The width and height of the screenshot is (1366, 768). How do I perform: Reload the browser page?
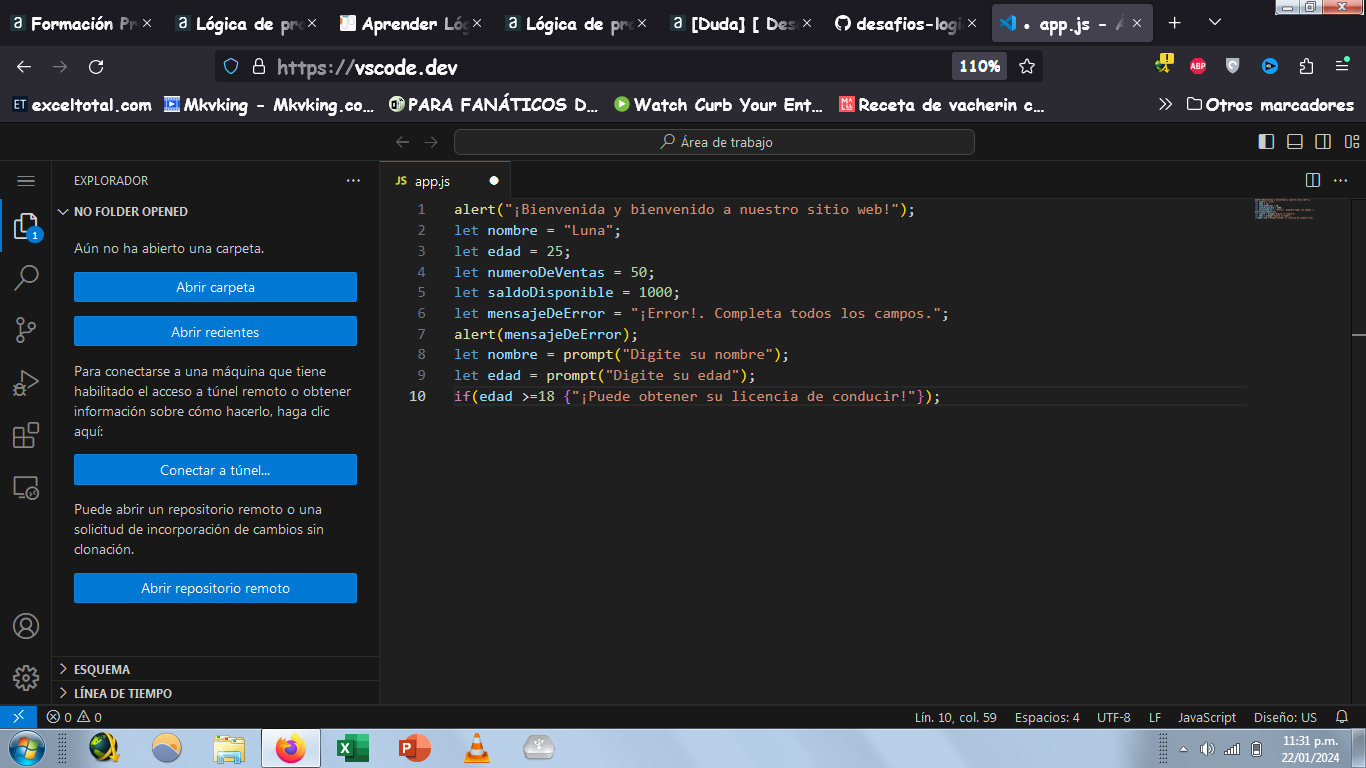coord(96,67)
